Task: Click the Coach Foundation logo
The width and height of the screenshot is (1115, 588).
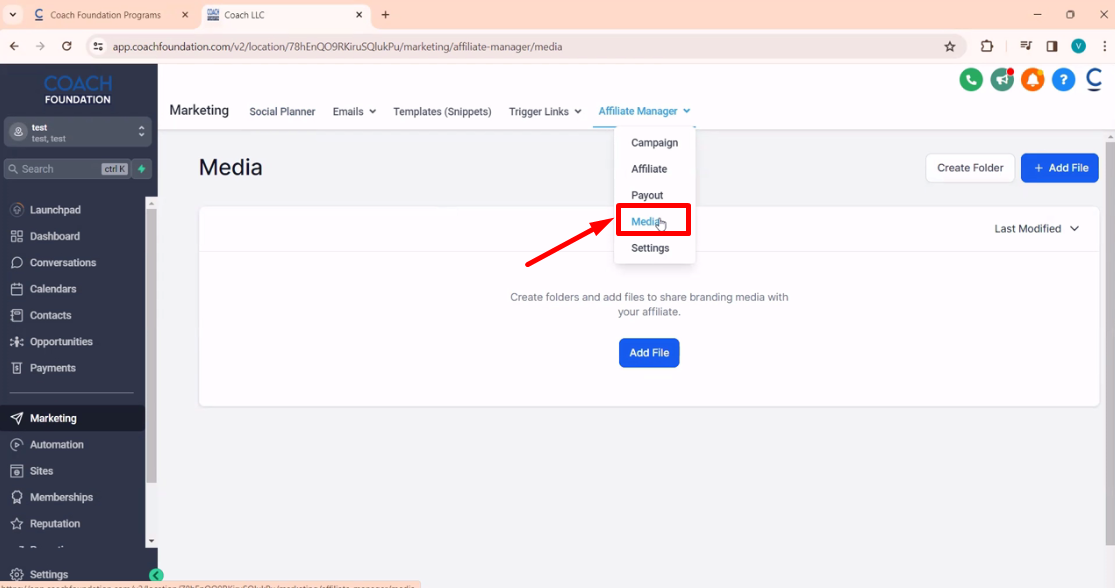Action: tap(78, 90)
